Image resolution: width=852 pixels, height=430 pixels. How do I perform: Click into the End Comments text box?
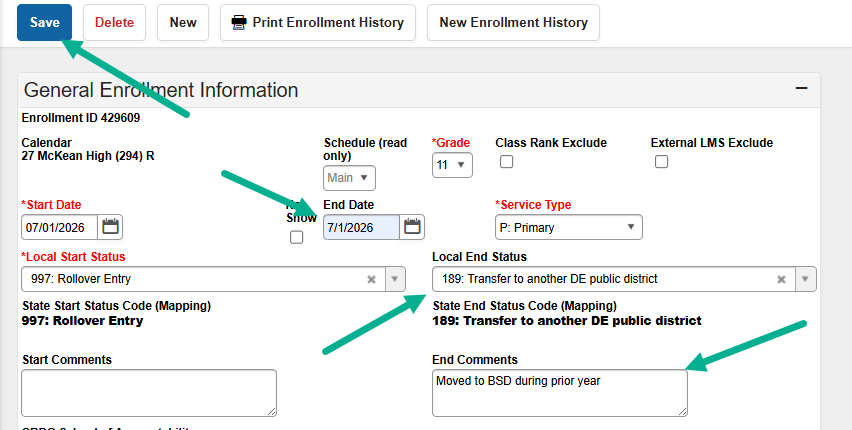[x=560, y=393]
